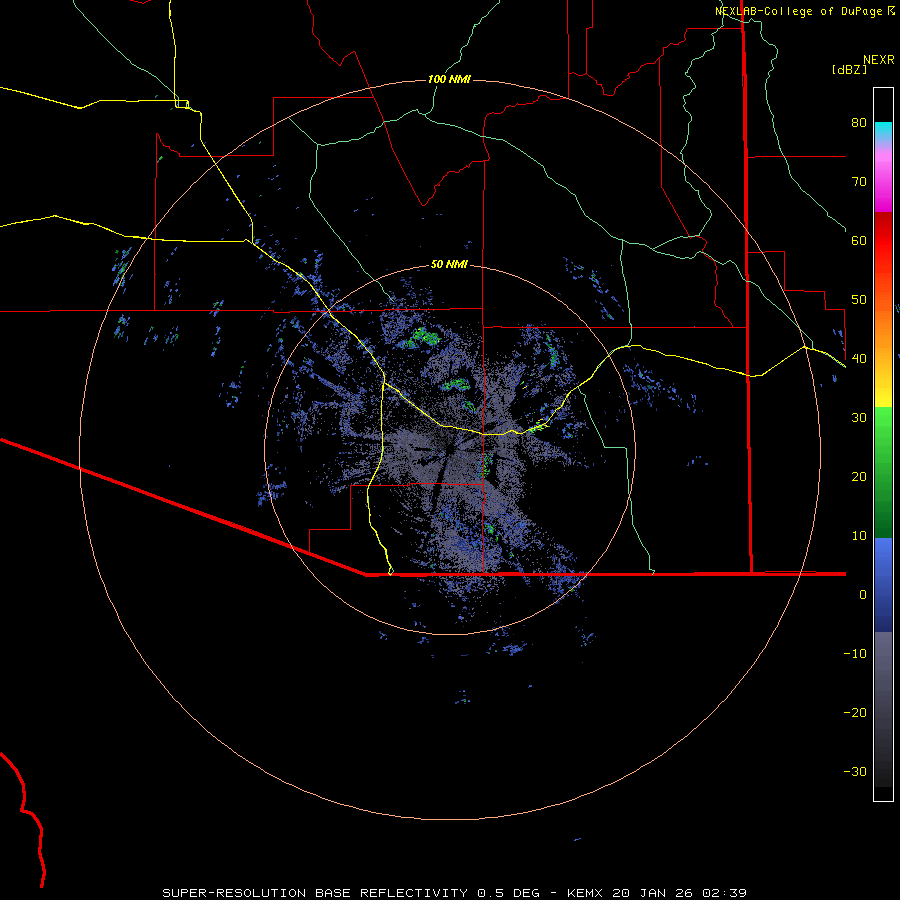Select the "20" value on the dBZ scale
The height and width of the screenshot is (900, 900).
pos(859,477)
